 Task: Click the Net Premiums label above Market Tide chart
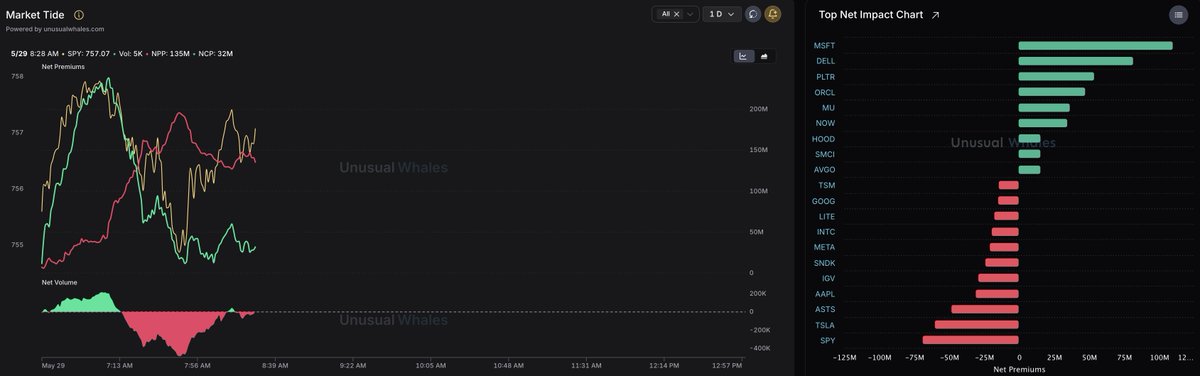point(63,66)
